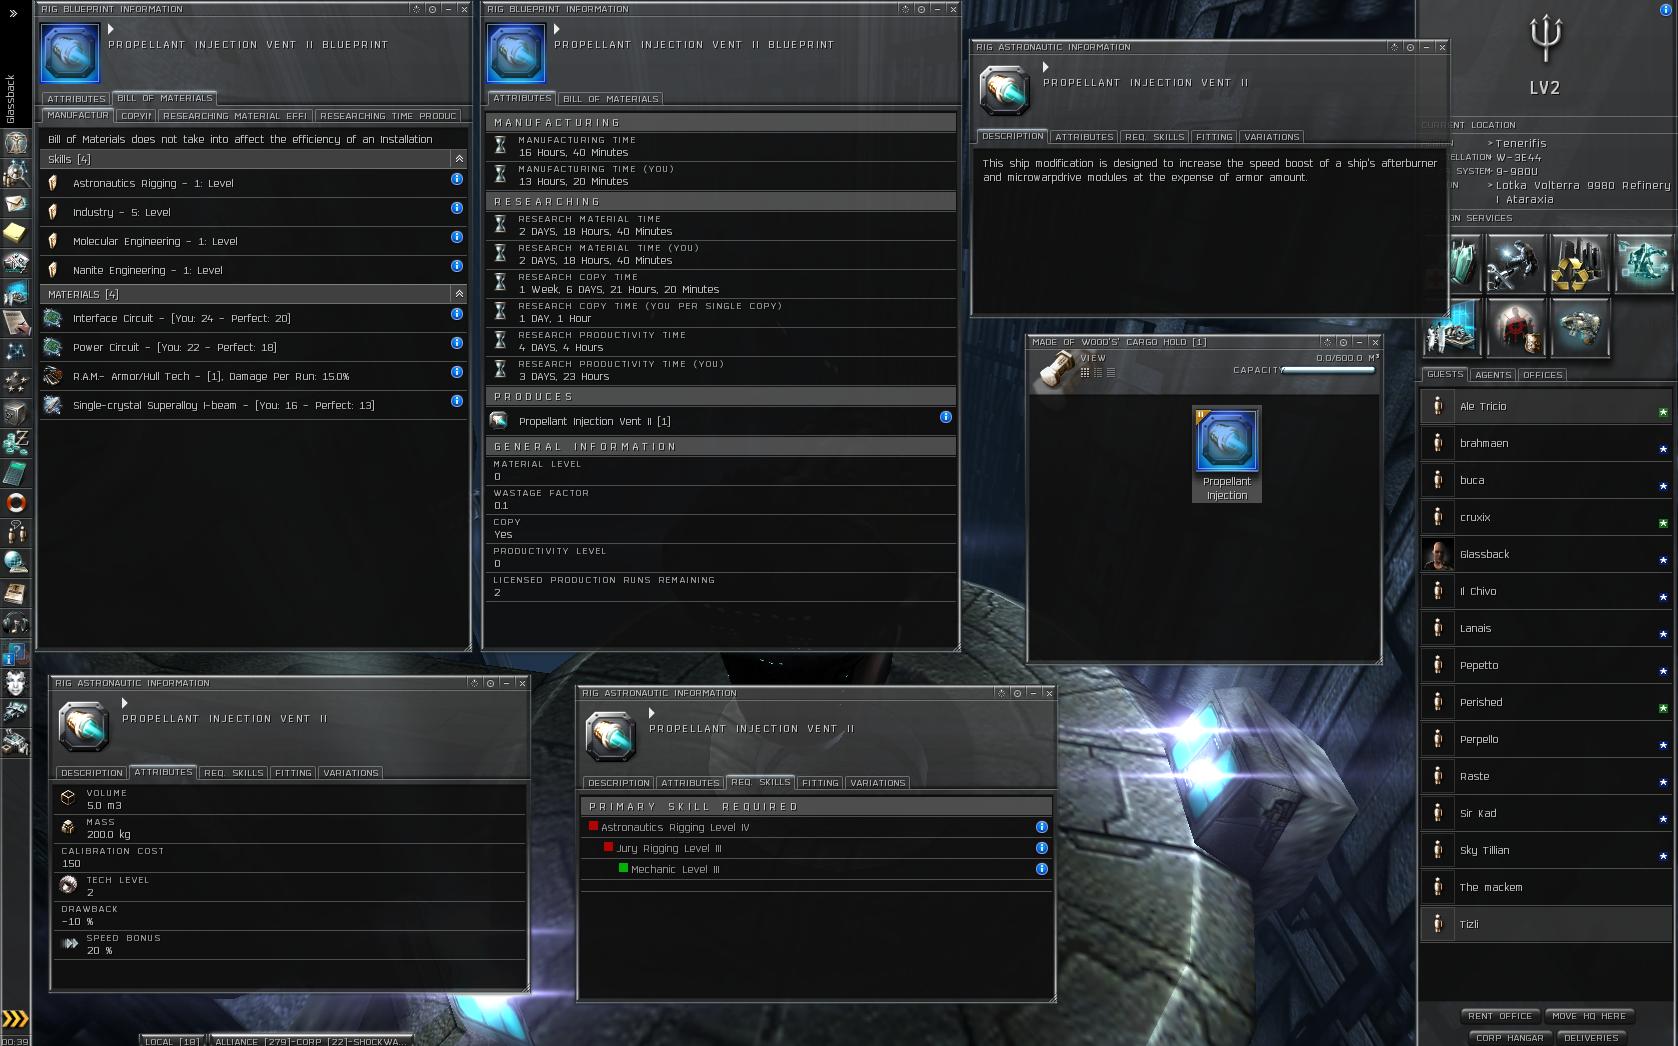Show info for Jury Rigging Level III
This screenshot has width=1678, height=1046.
(x=1042, y=848)
